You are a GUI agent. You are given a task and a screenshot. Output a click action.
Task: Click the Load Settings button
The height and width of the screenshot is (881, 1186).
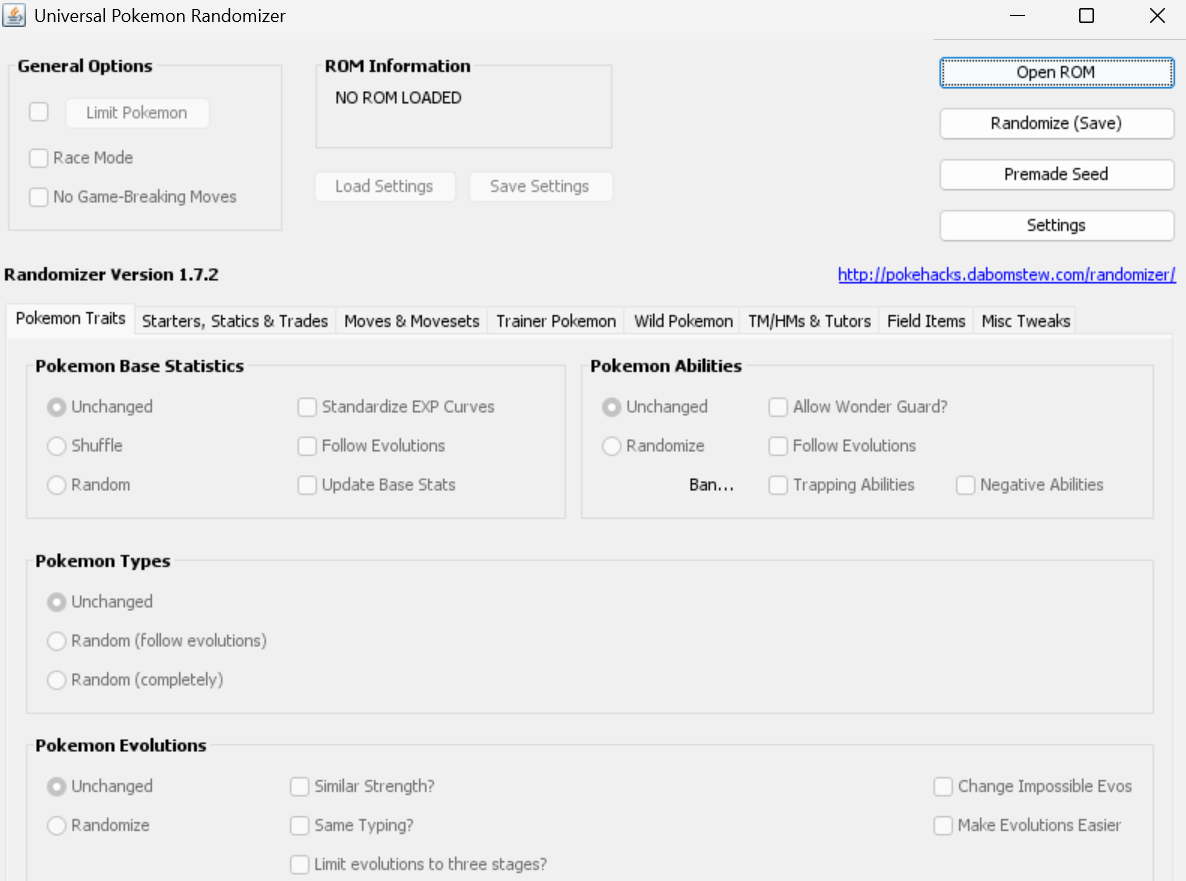385,186
